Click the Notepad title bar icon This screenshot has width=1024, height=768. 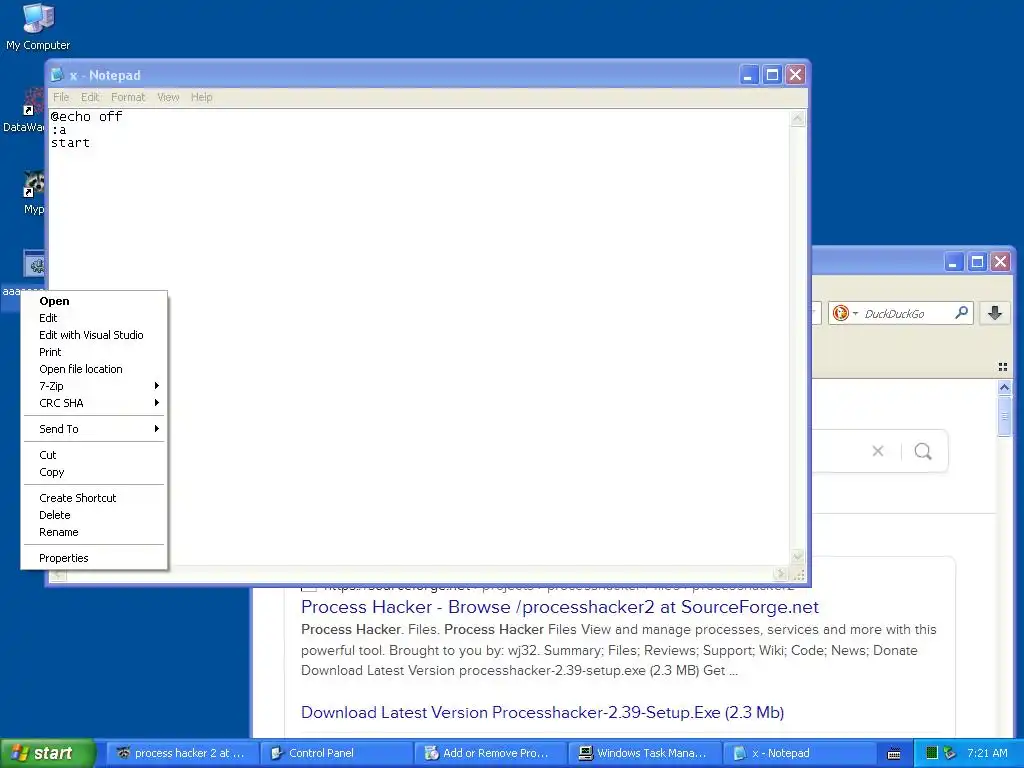pos(58,75)
